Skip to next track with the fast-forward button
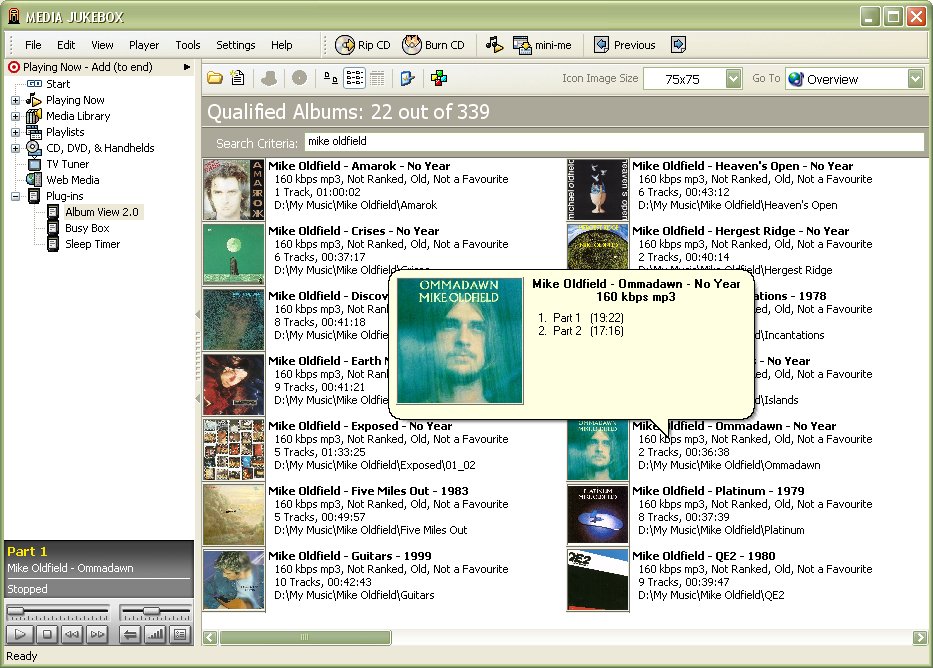 pyautogui.click(x=97, y=635)
